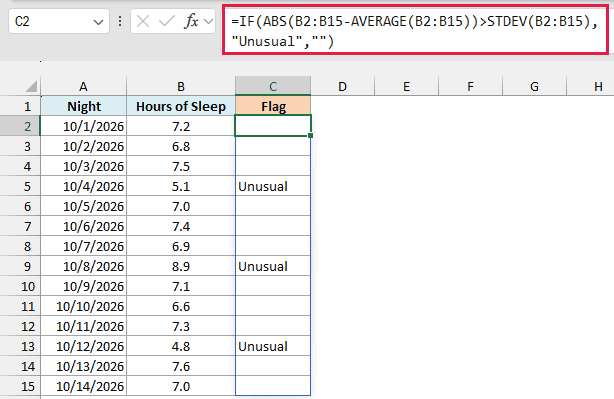The width and height of the screenshot is (614, 399).
Task: Select column A header
Action: 83,86
